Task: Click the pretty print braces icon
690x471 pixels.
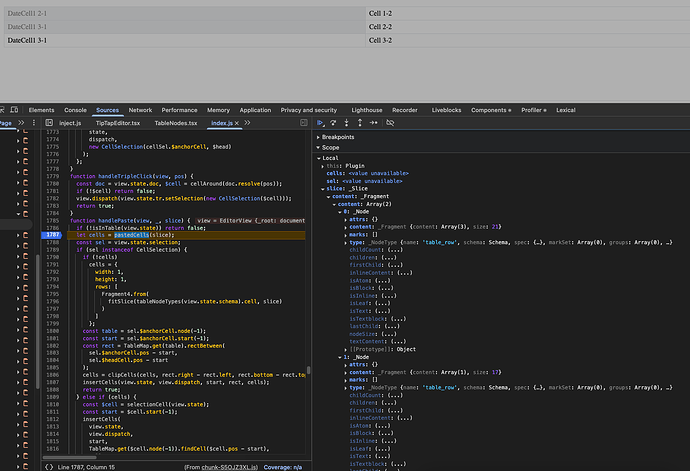Action: [x=49, y=467]
